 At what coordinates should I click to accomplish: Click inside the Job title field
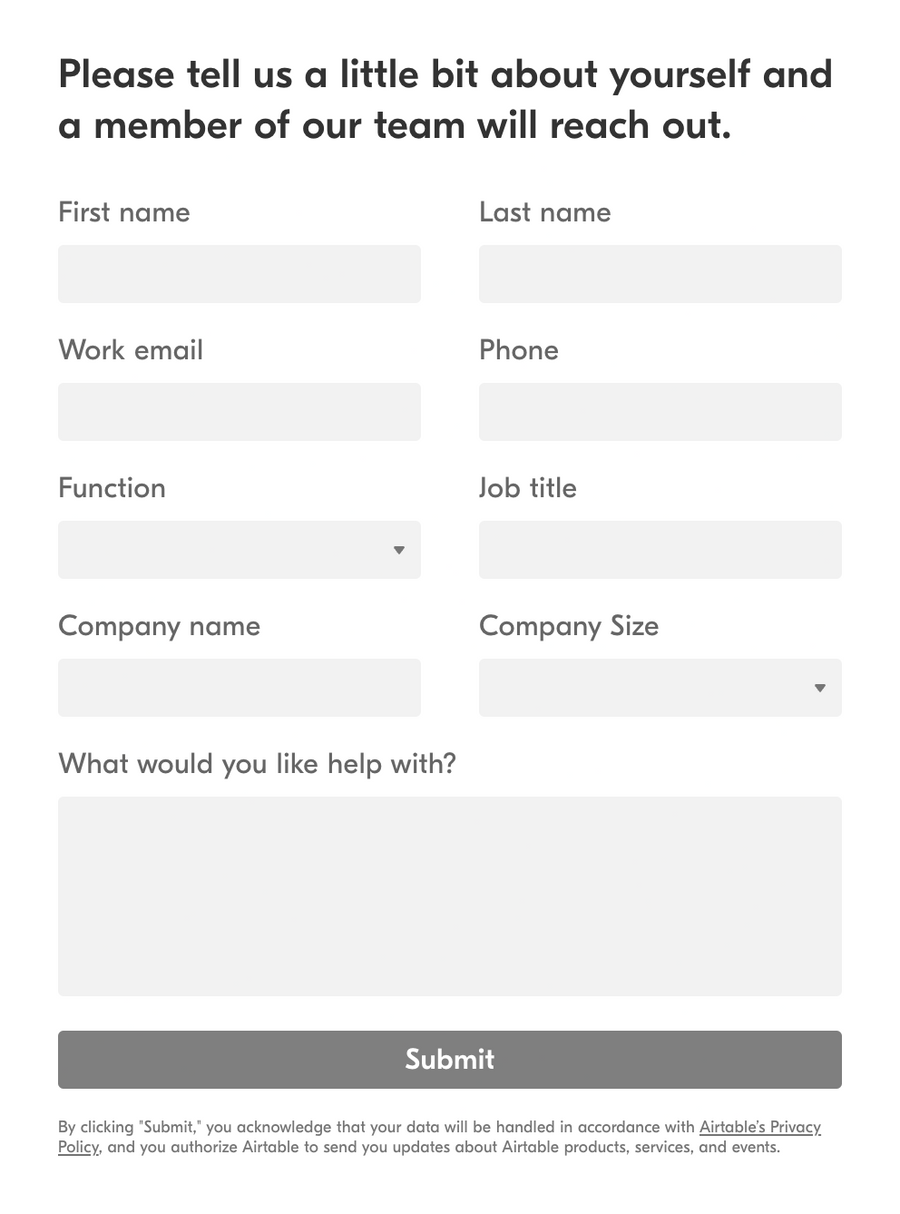click(x=660, y=550)
